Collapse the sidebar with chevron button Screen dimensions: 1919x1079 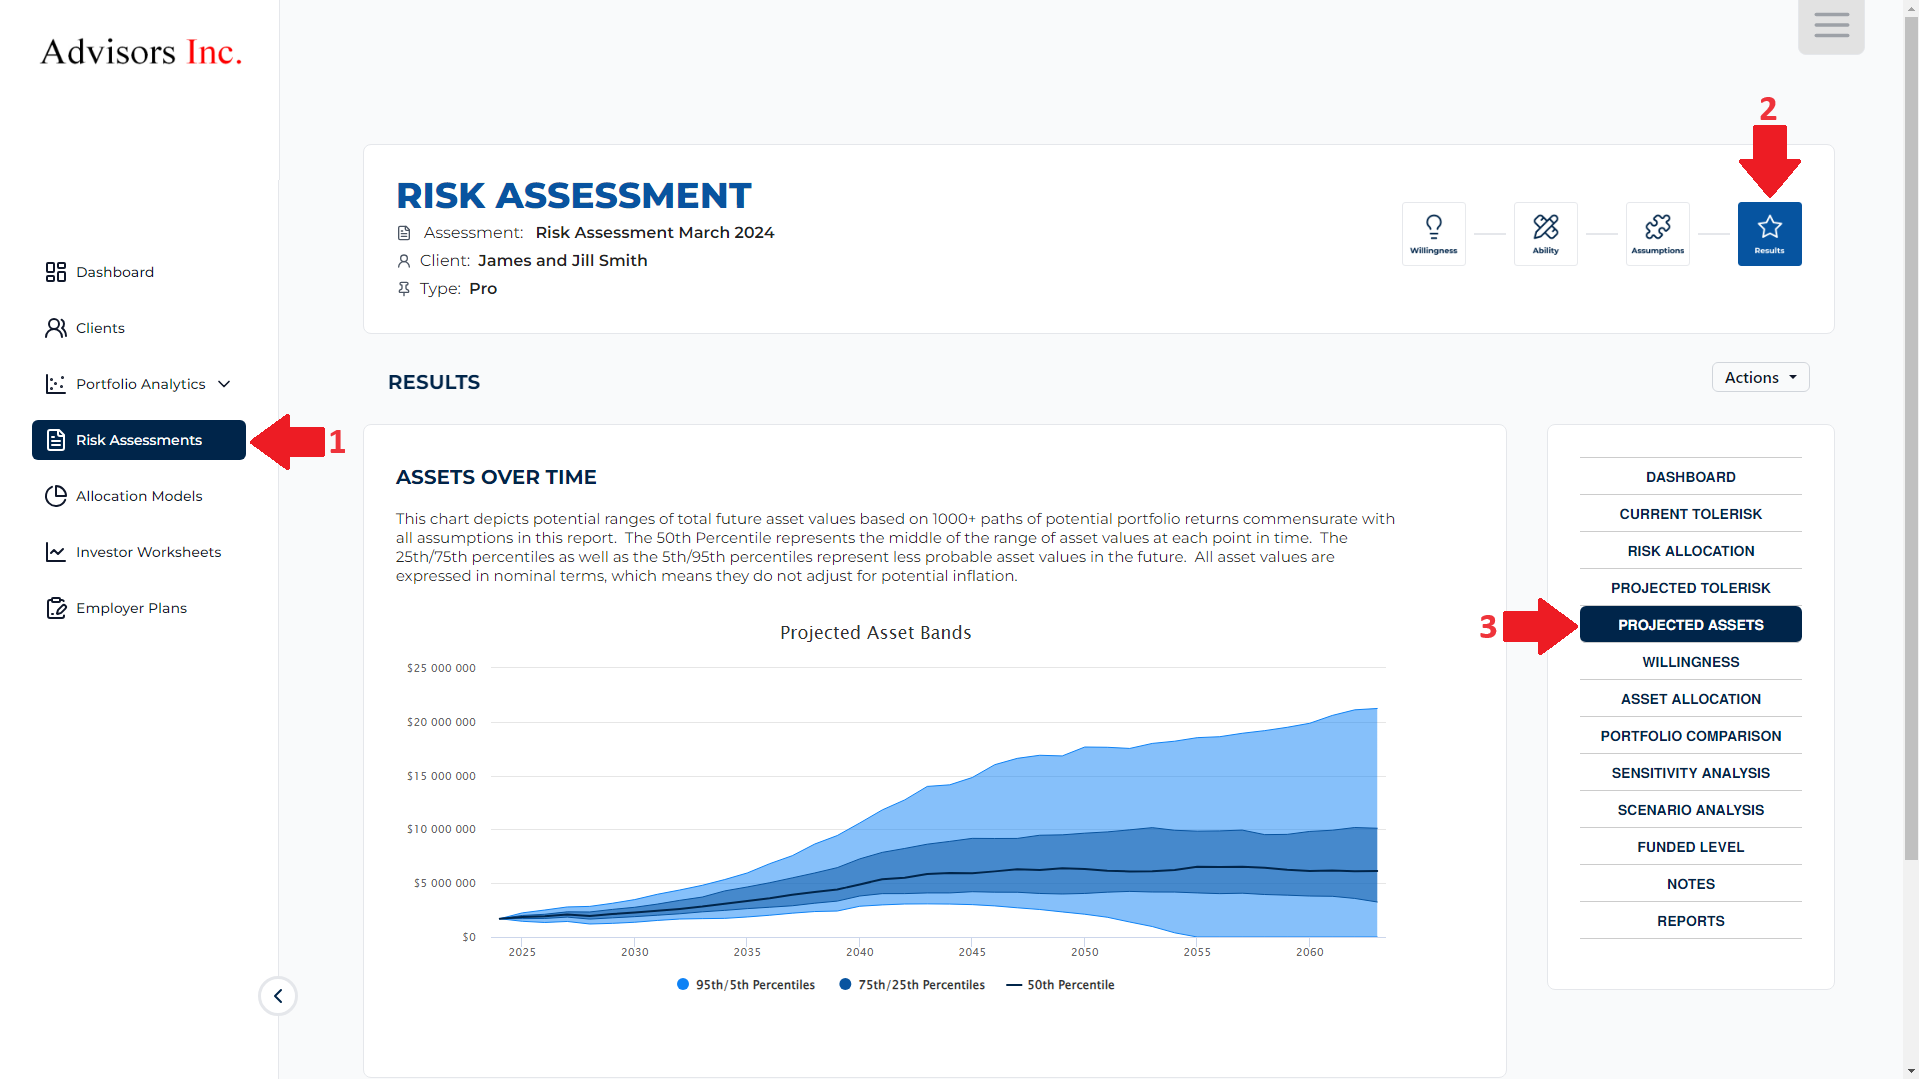coord(278,996)
